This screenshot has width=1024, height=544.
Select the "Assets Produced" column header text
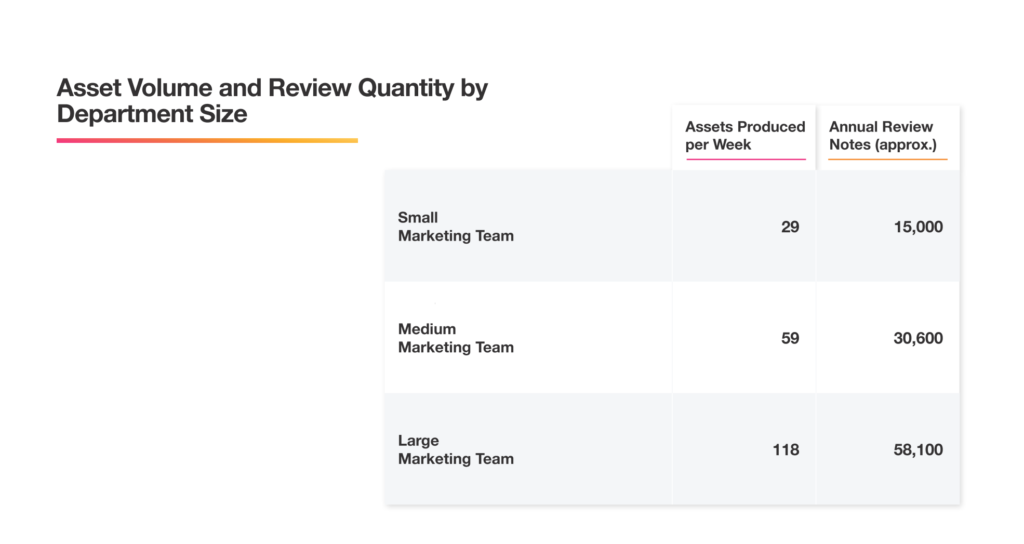point(745,127)
